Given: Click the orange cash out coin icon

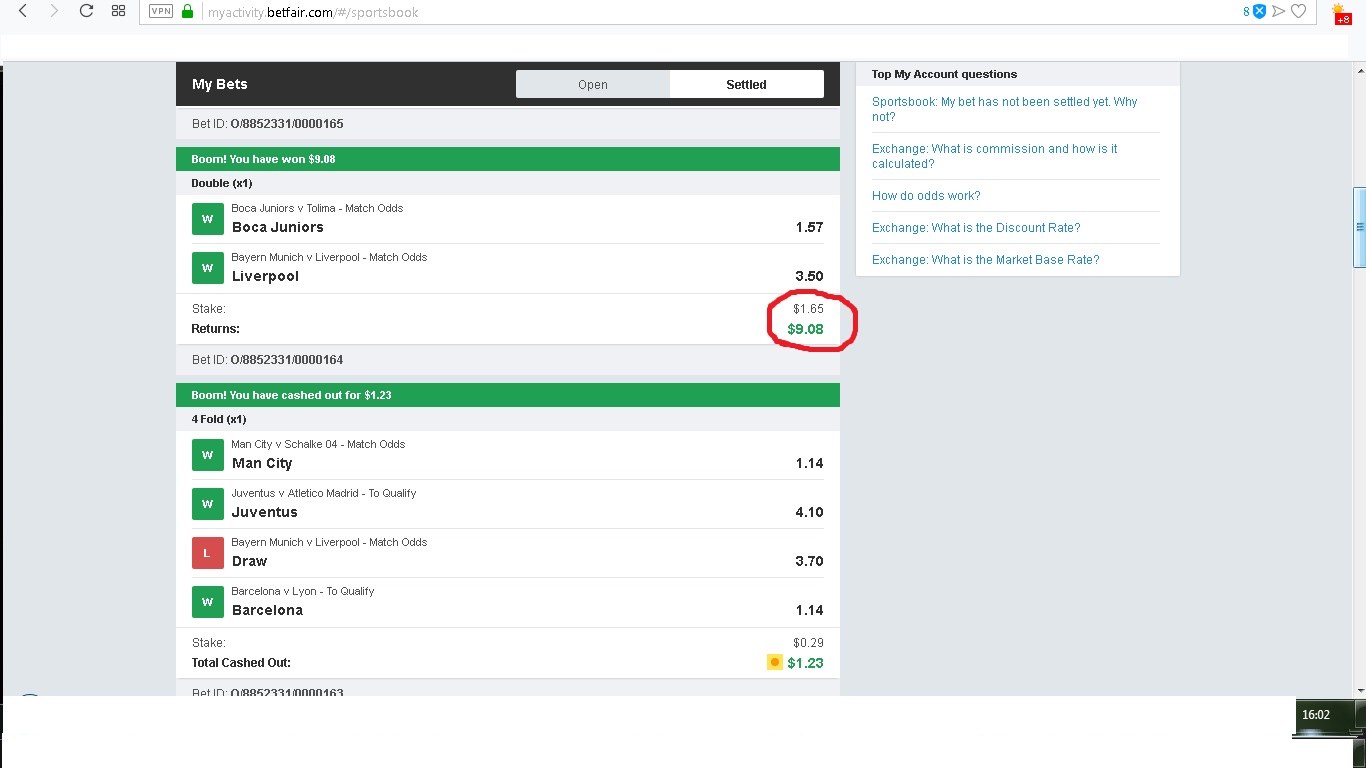Looking at the screenshot, I should tap(774, 662).
